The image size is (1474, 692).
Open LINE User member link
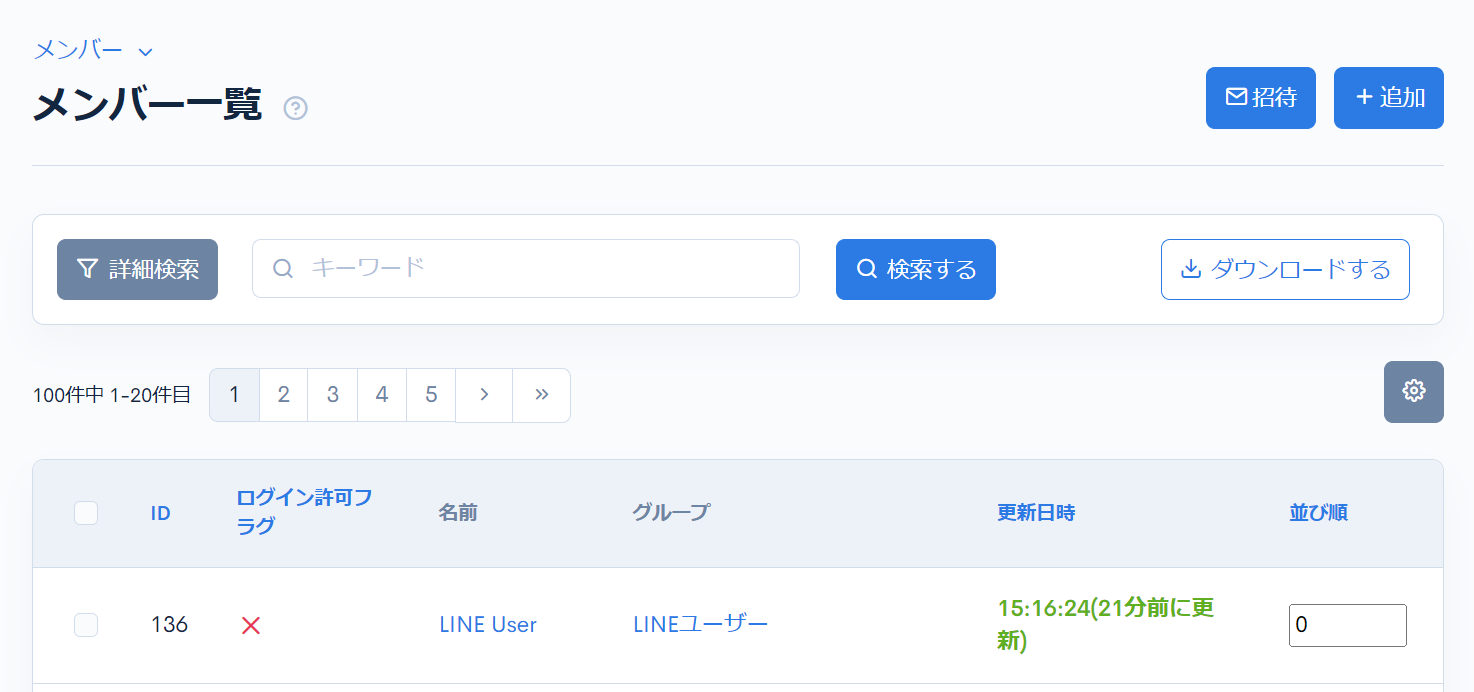(488, 625)
